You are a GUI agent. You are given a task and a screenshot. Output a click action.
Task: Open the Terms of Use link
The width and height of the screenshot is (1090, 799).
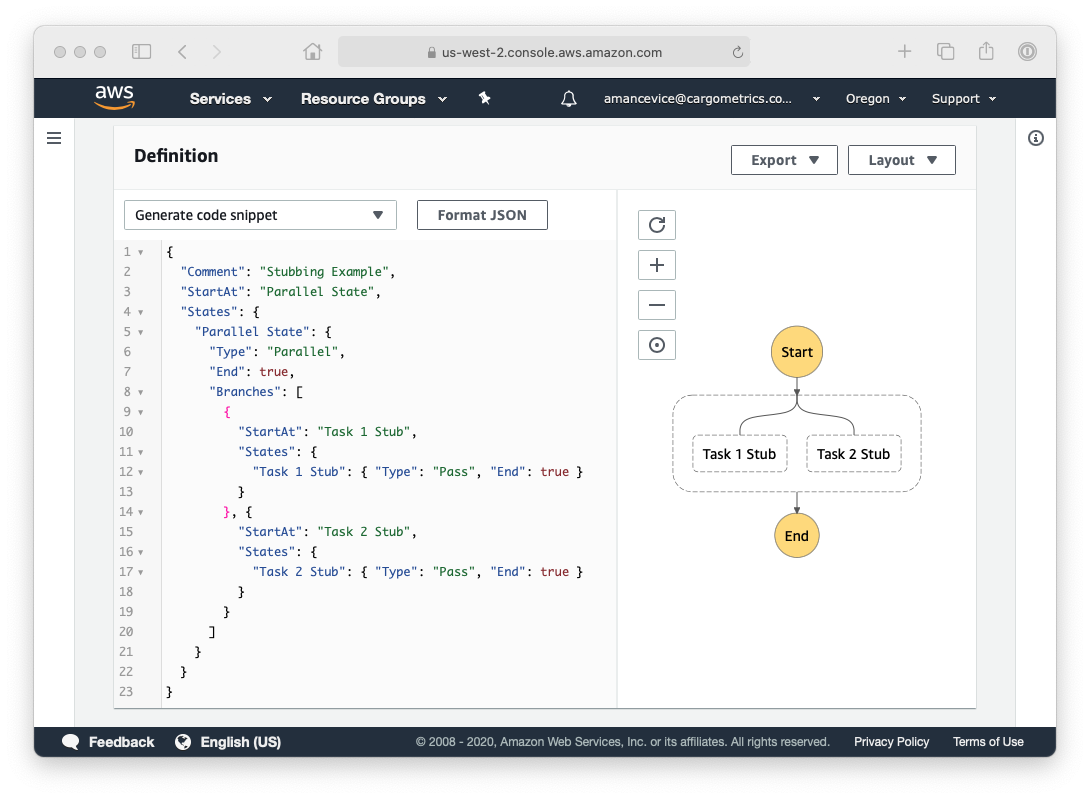tap(988, 742)
